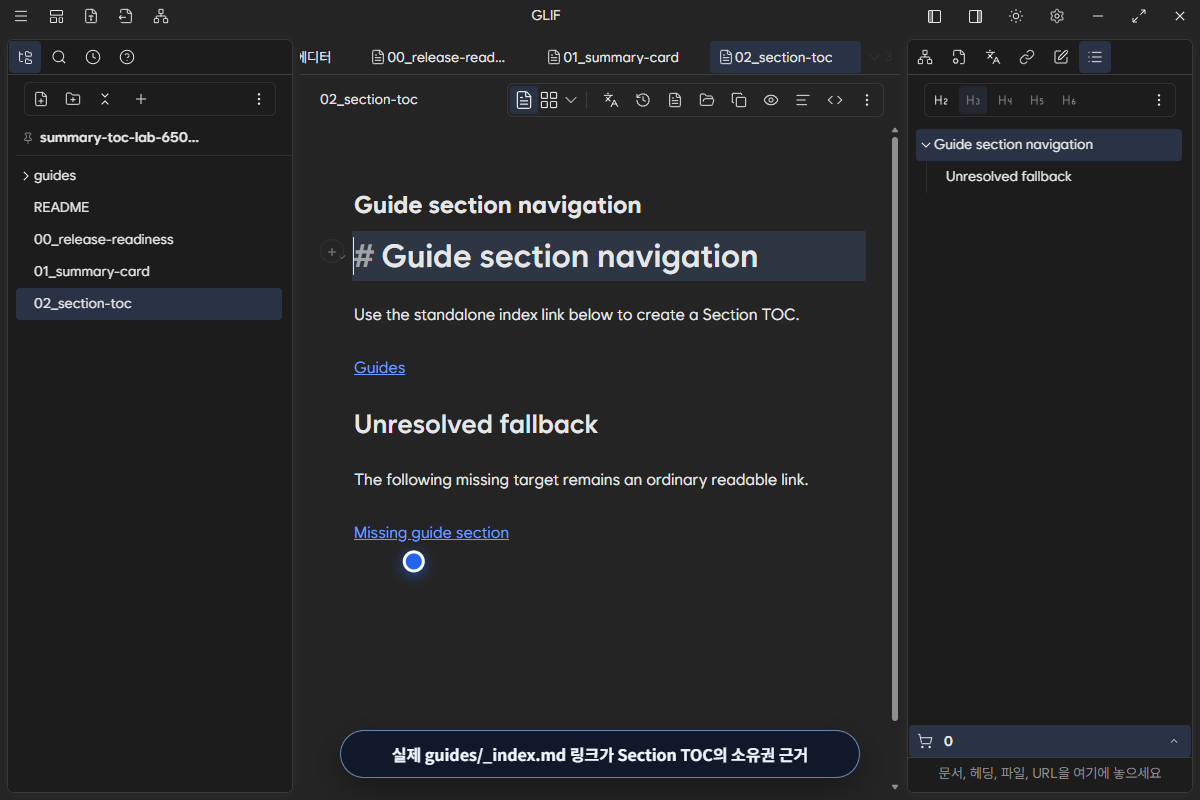Open the file link panel in right sidebar
Image resolution: width=1200 pixels, height=800 pixels.
click(x=959, y=57)
